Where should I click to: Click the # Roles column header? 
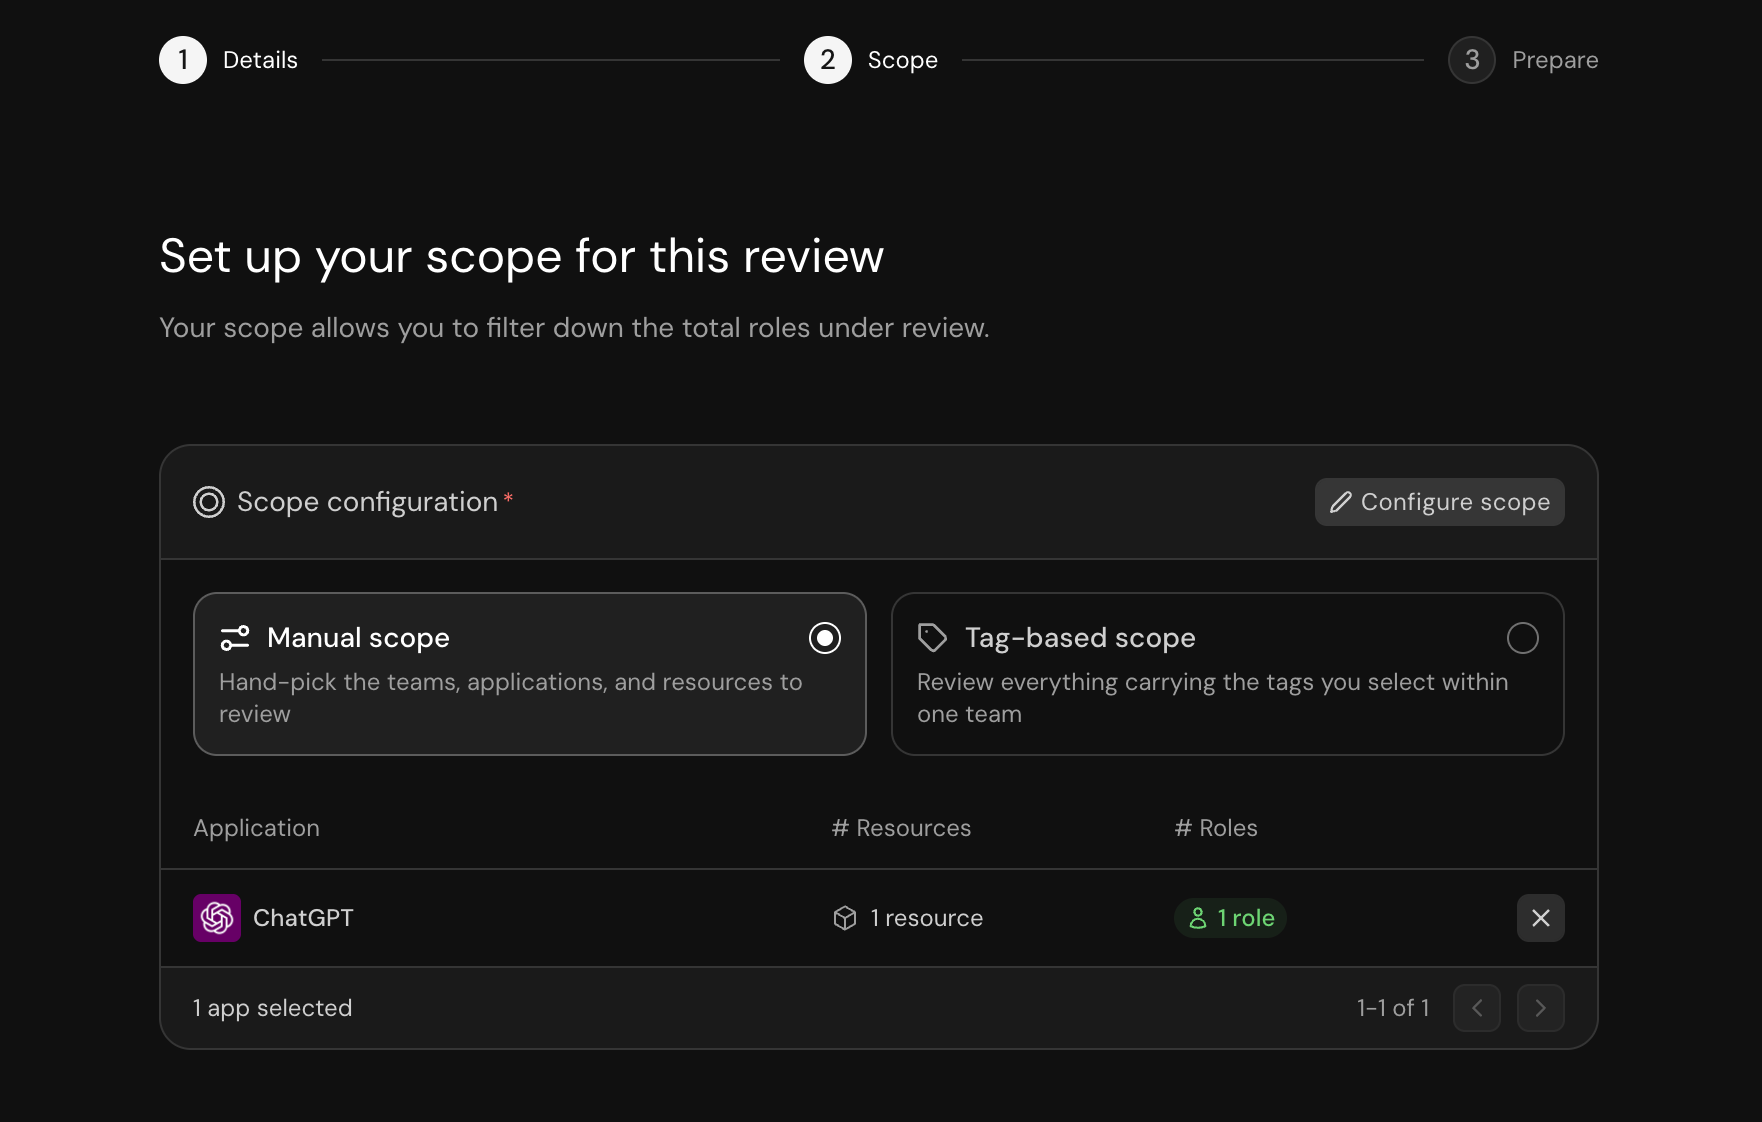tap(1216, 828)
